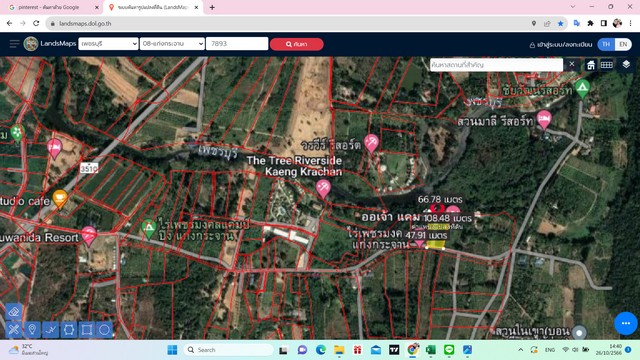
Task: Select the polyline drawing tool
Action: (x=51, y=329)
